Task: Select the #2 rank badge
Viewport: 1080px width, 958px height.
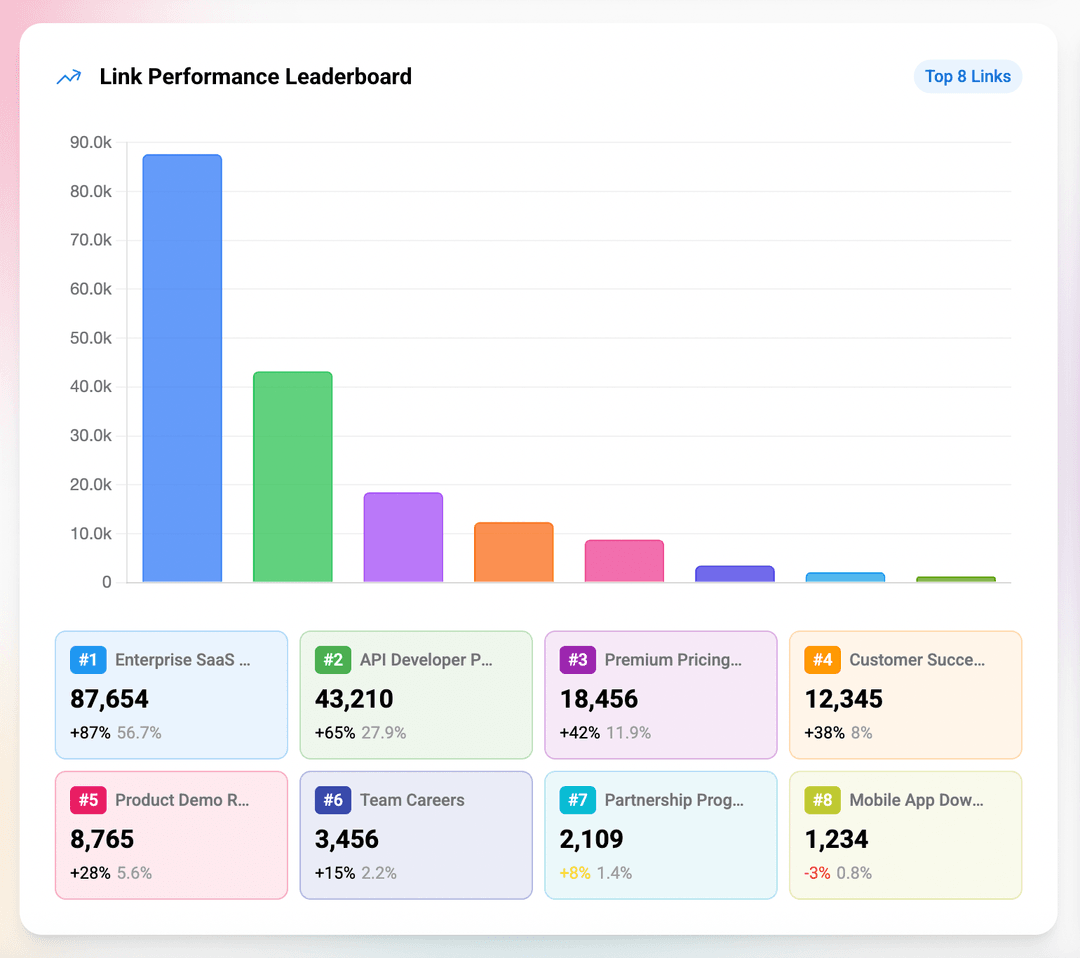Action: pos(332,660)
